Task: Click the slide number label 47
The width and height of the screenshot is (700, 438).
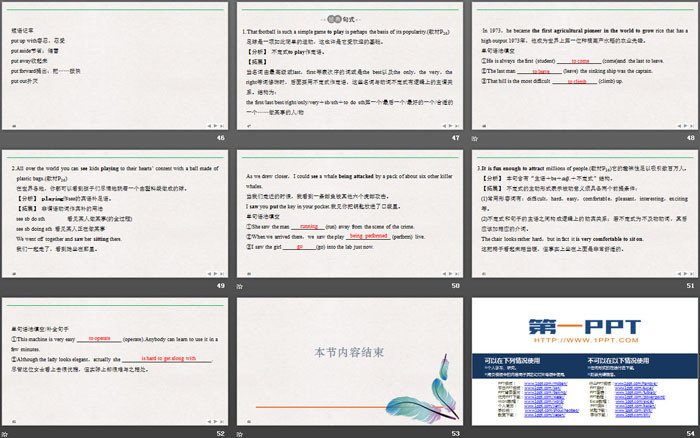Action: point(455,138)
